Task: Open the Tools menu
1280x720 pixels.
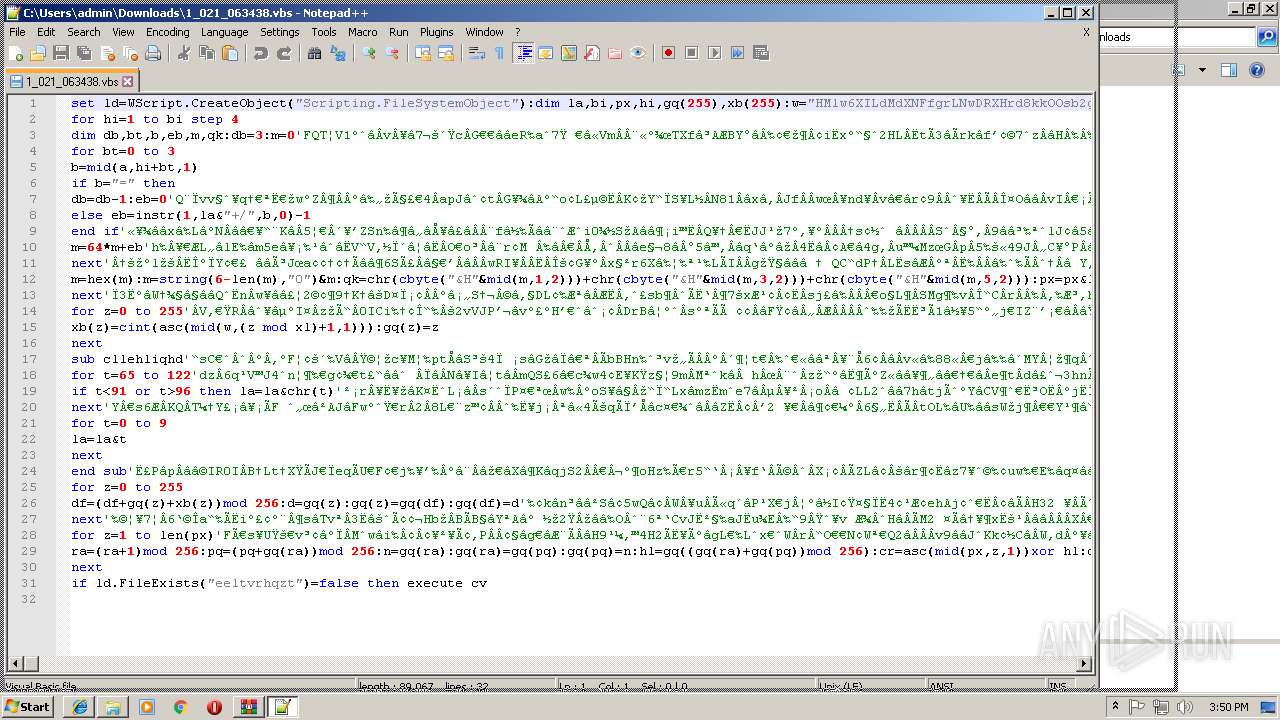Action: [323, 32]
